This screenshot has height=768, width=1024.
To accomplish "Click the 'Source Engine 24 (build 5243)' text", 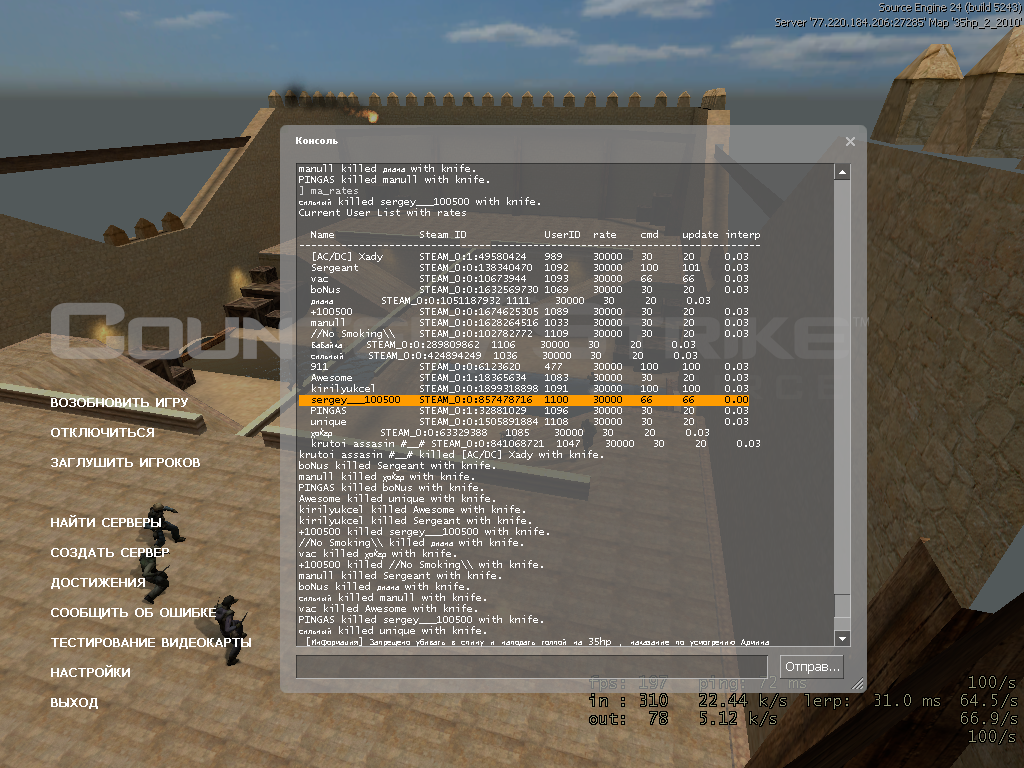I will (x=950, y=8).
